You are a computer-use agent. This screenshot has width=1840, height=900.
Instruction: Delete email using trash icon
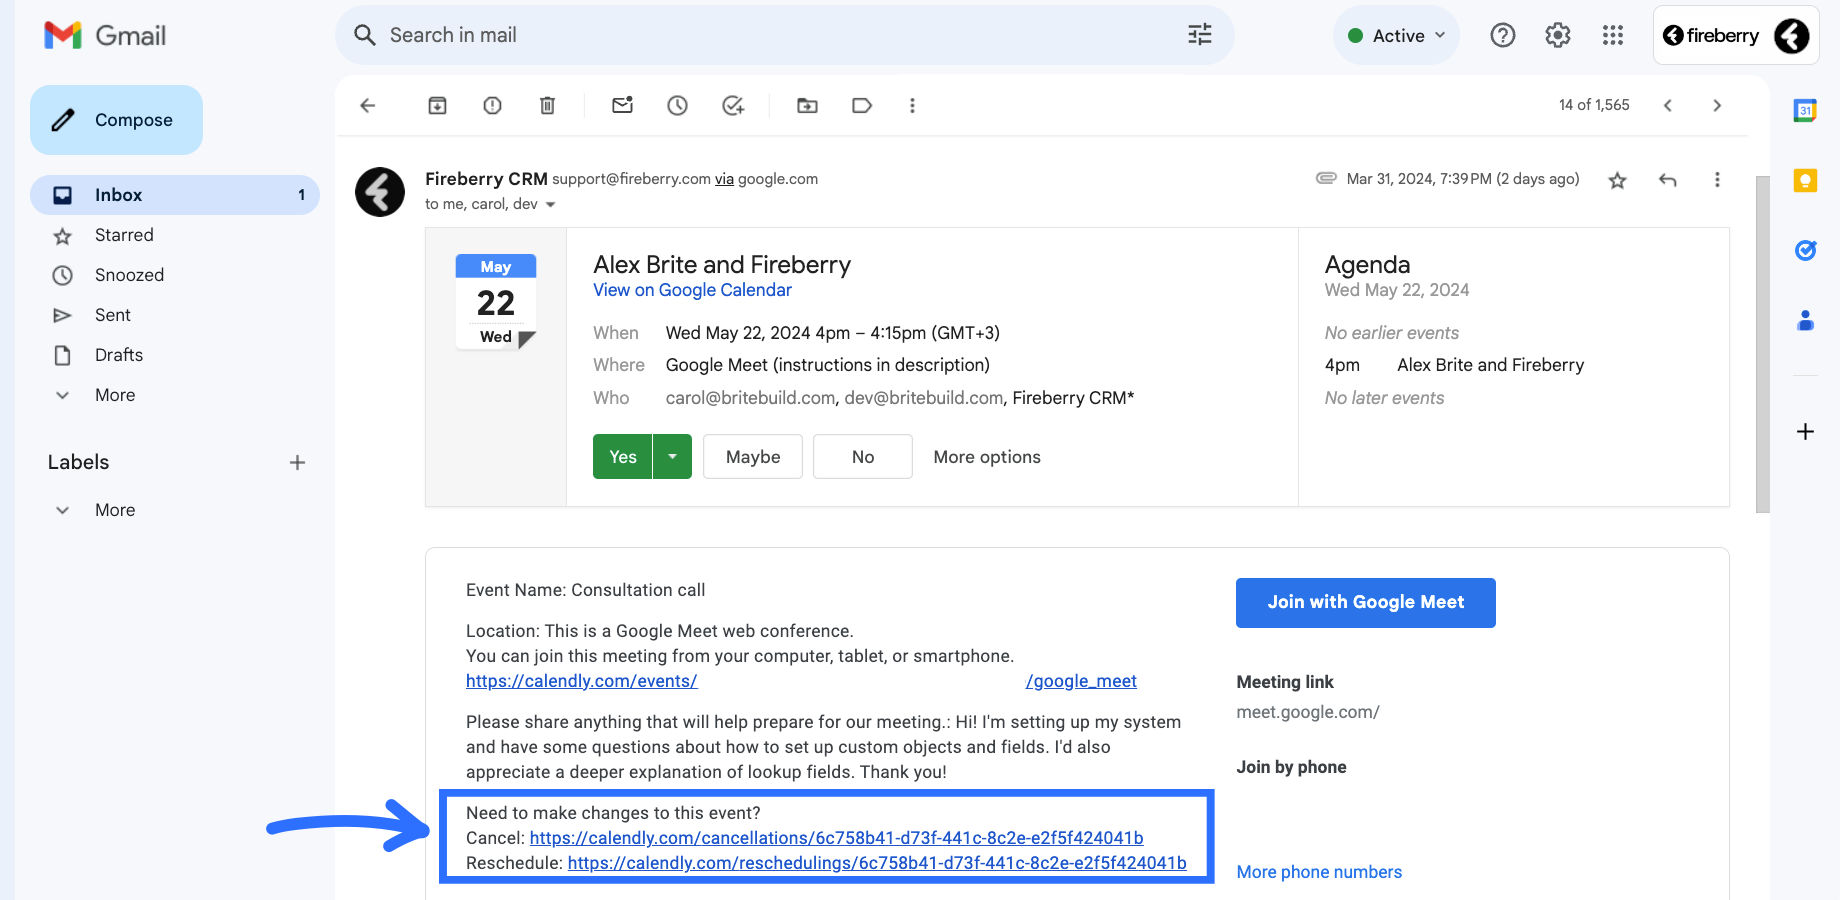pos(547,105)
